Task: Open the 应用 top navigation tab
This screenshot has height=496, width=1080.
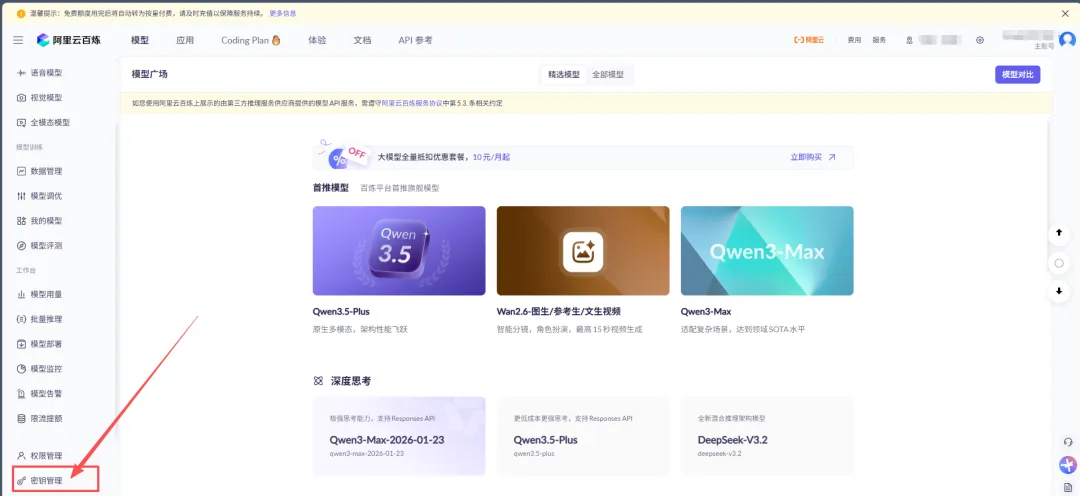Action: (185, 40)
